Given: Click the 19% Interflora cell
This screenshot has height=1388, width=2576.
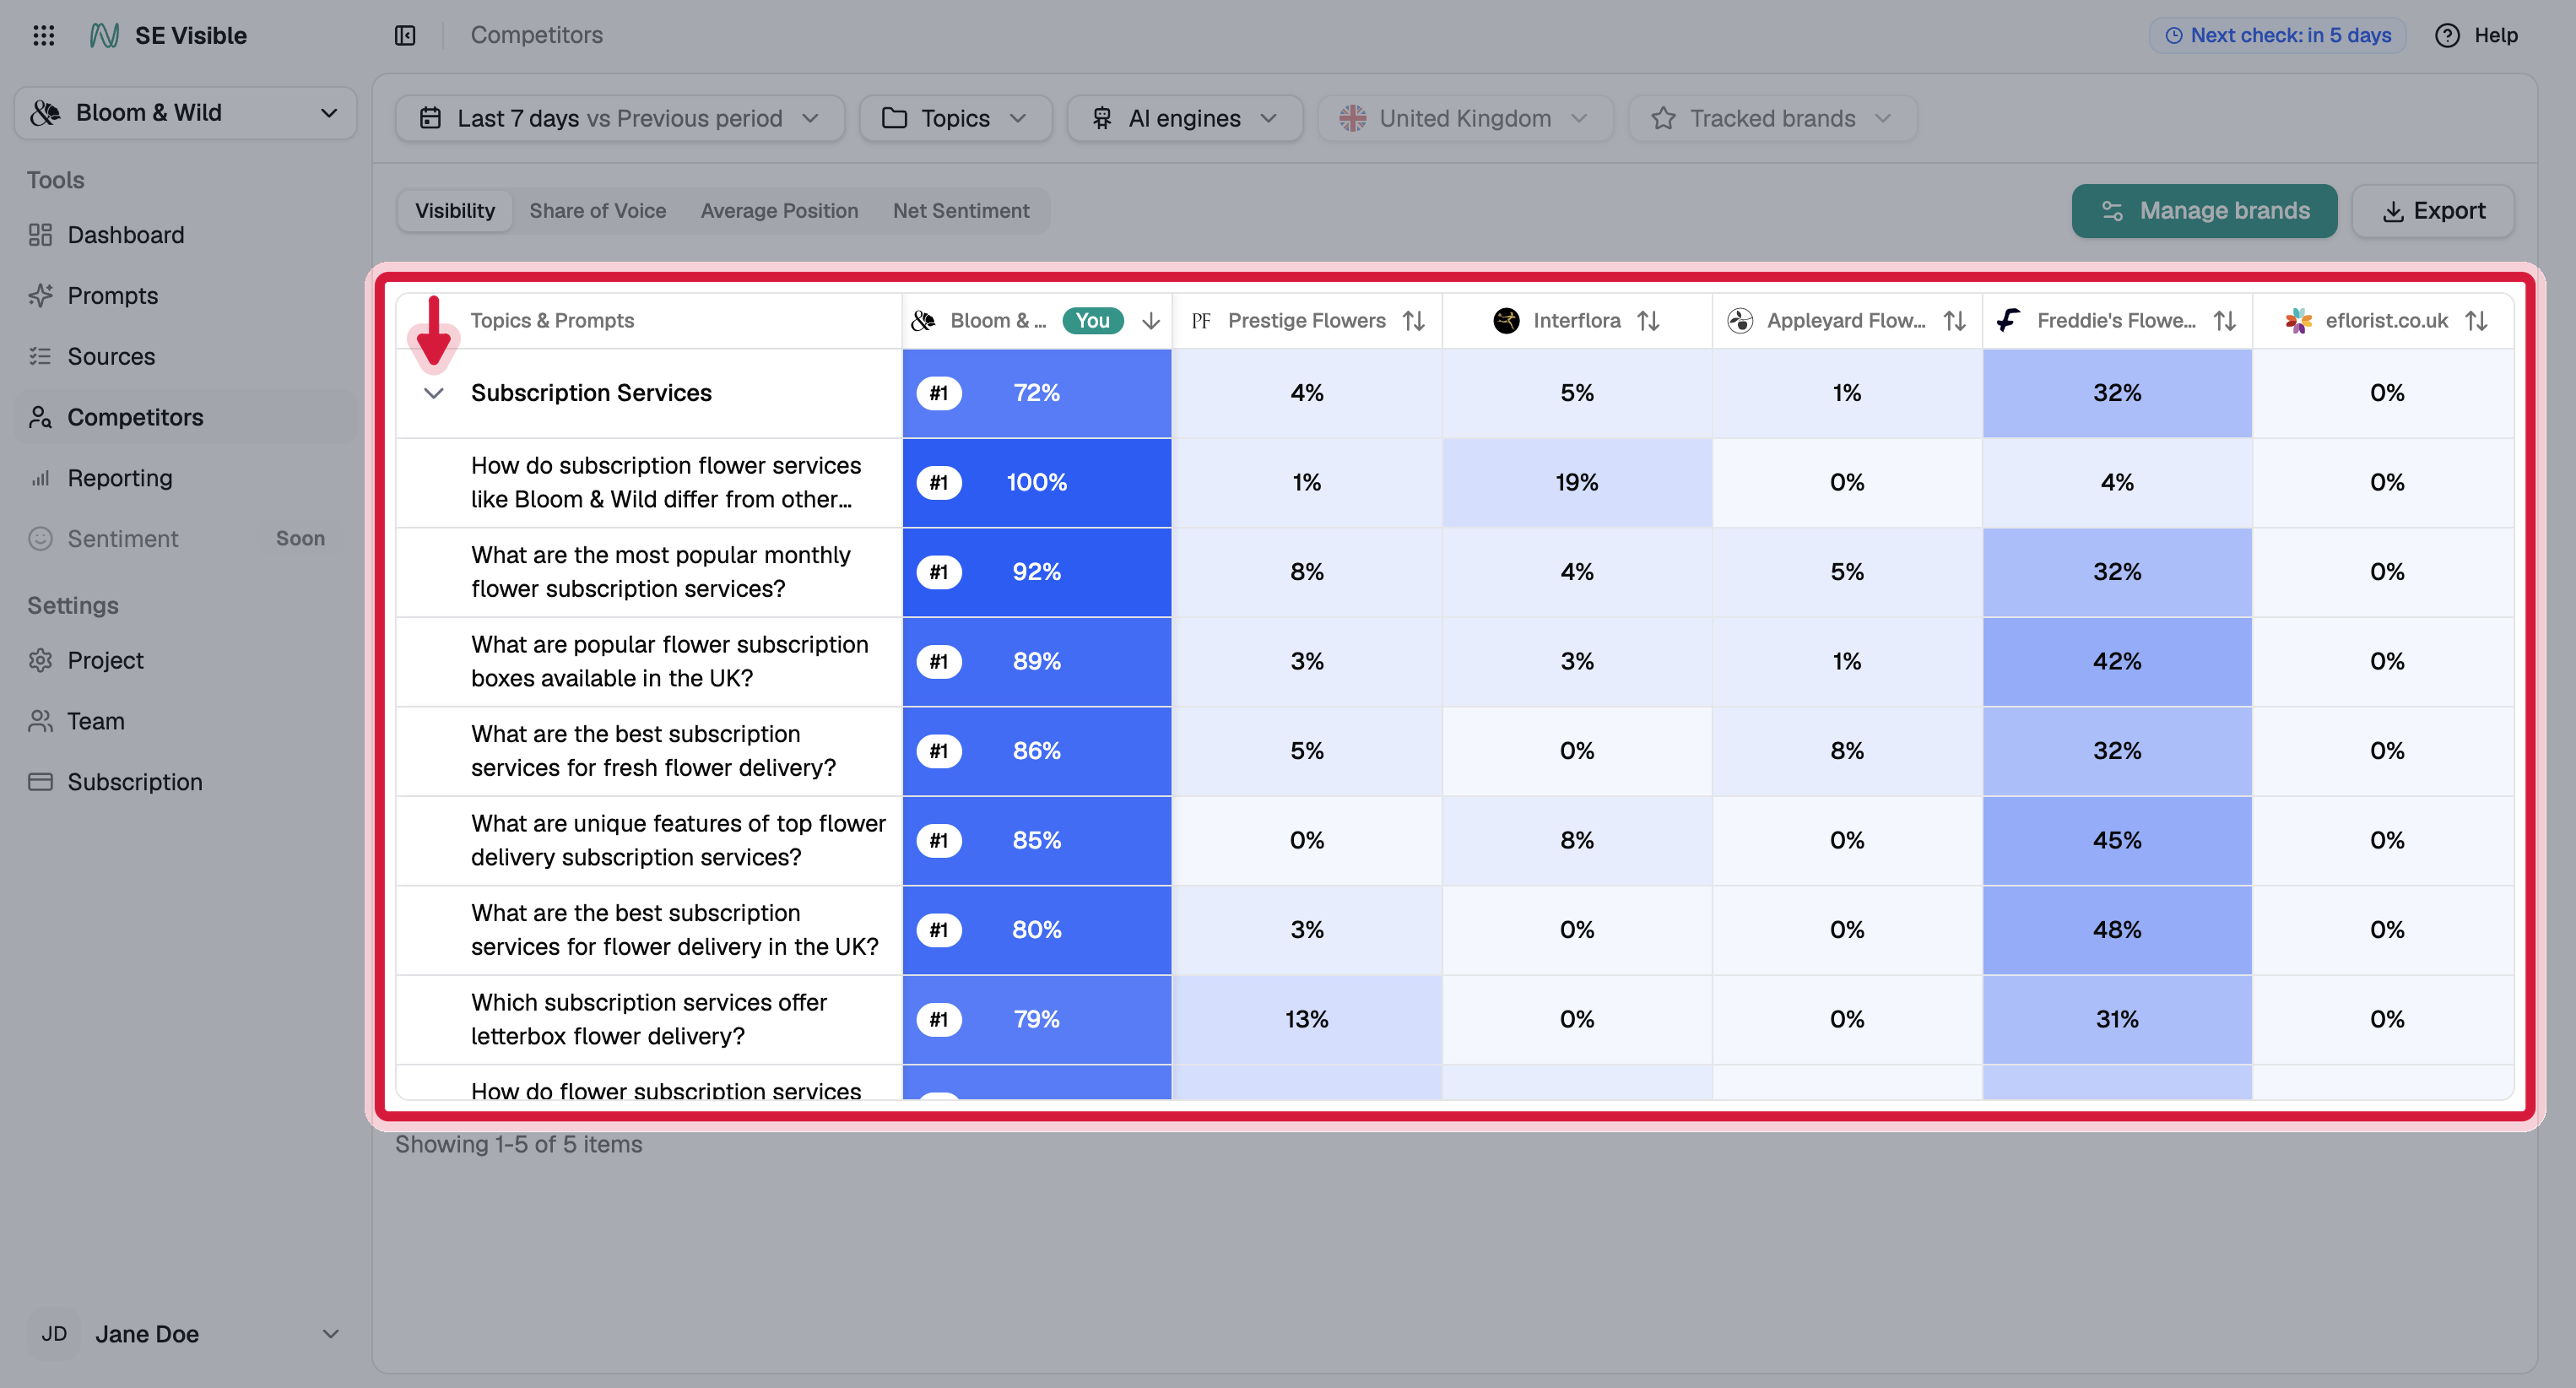Looking at the screenshot, I should (x=1576, y=483).
